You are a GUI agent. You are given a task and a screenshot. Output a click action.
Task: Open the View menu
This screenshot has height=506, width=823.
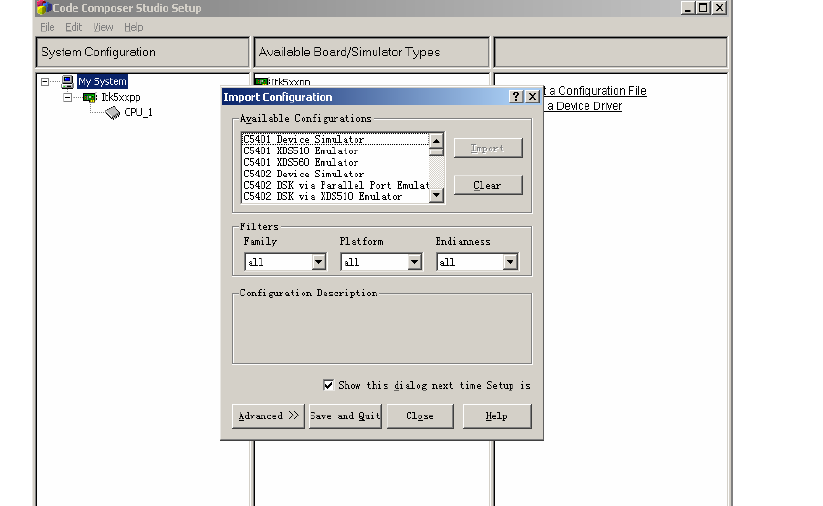[103, 27]
